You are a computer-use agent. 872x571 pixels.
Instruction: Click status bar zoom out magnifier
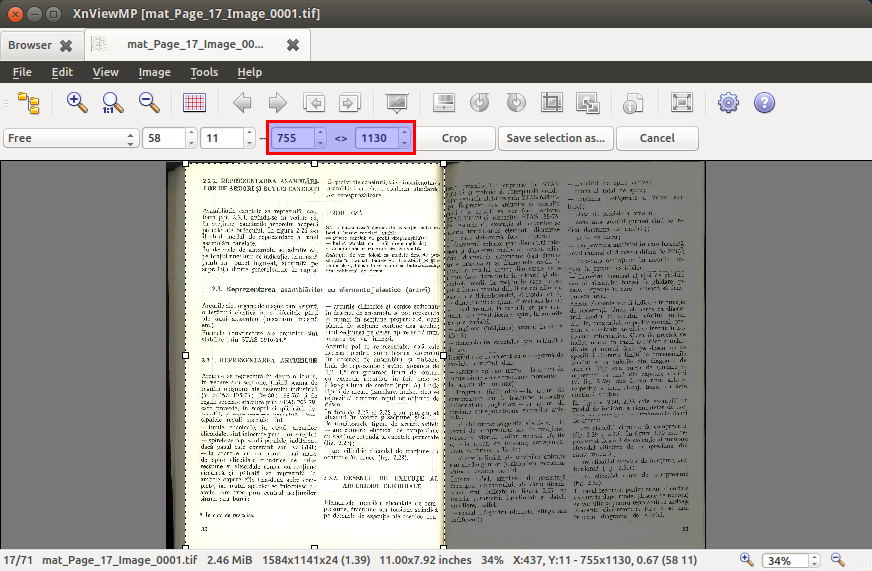point(838,560)
